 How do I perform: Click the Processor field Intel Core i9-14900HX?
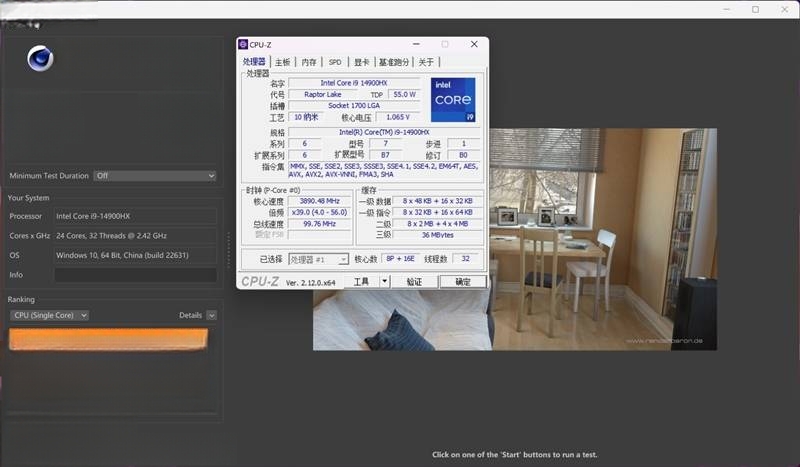tap(136, 216)
